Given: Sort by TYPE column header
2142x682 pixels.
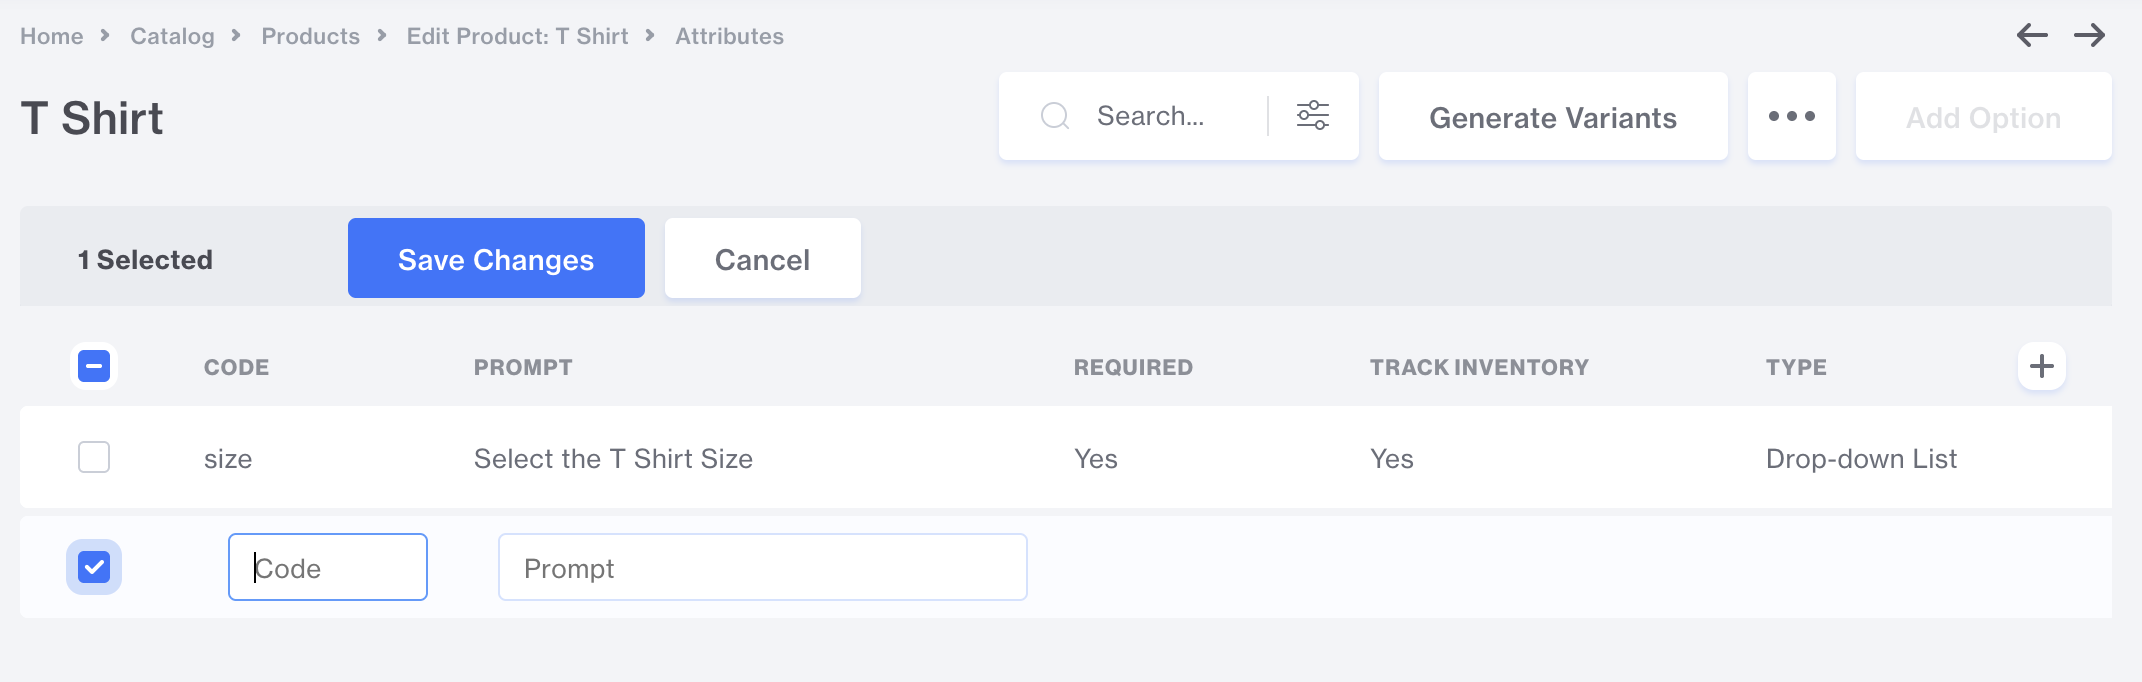Looking at the screenshot, I should pyautogui.click(x=1796, y=367).
